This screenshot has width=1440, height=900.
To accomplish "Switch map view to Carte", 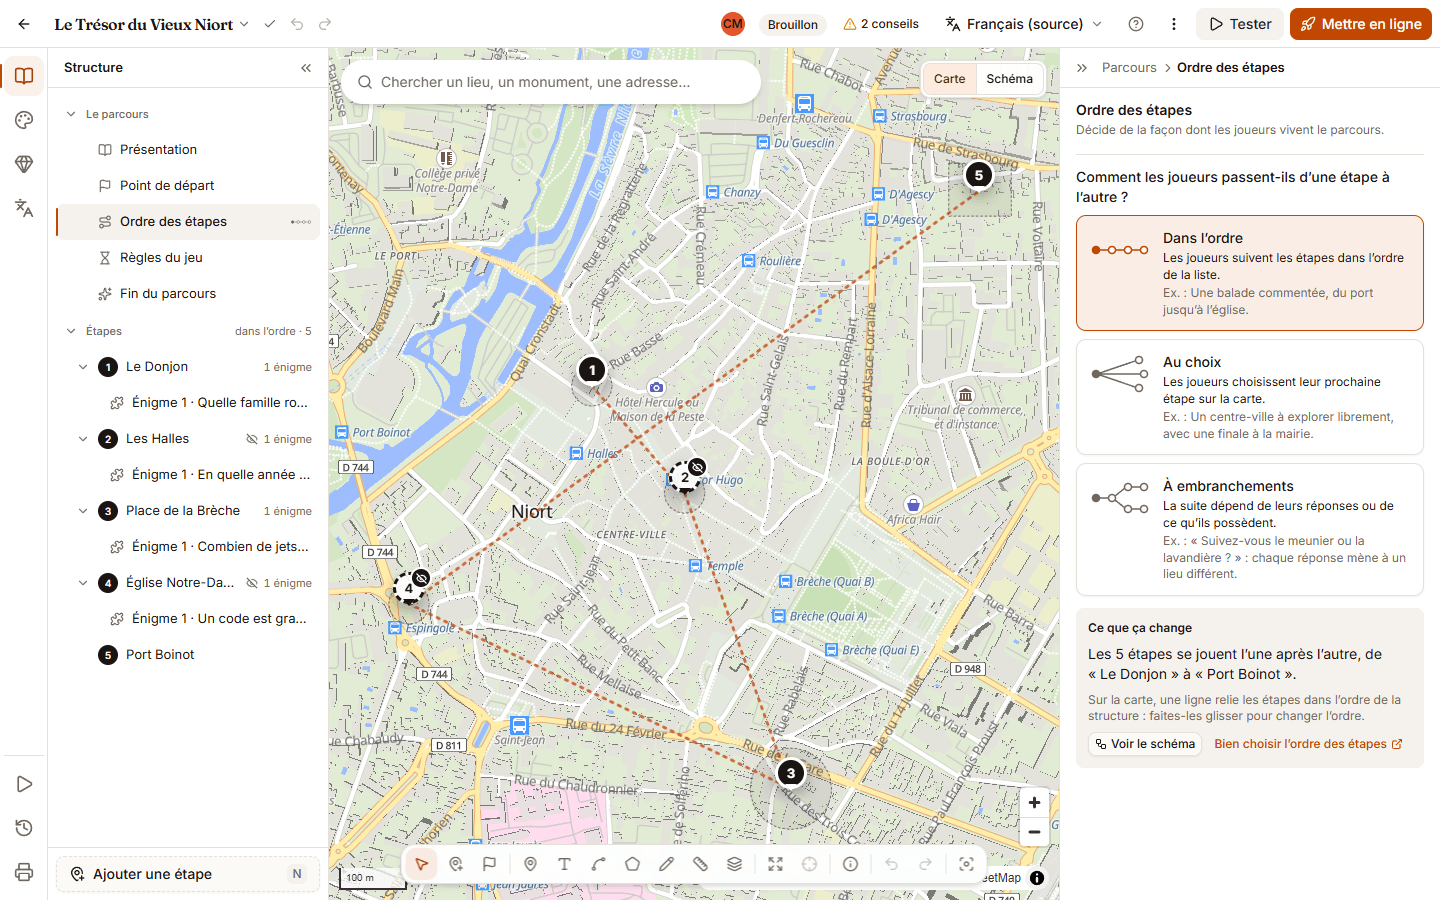I will point(950,79).
